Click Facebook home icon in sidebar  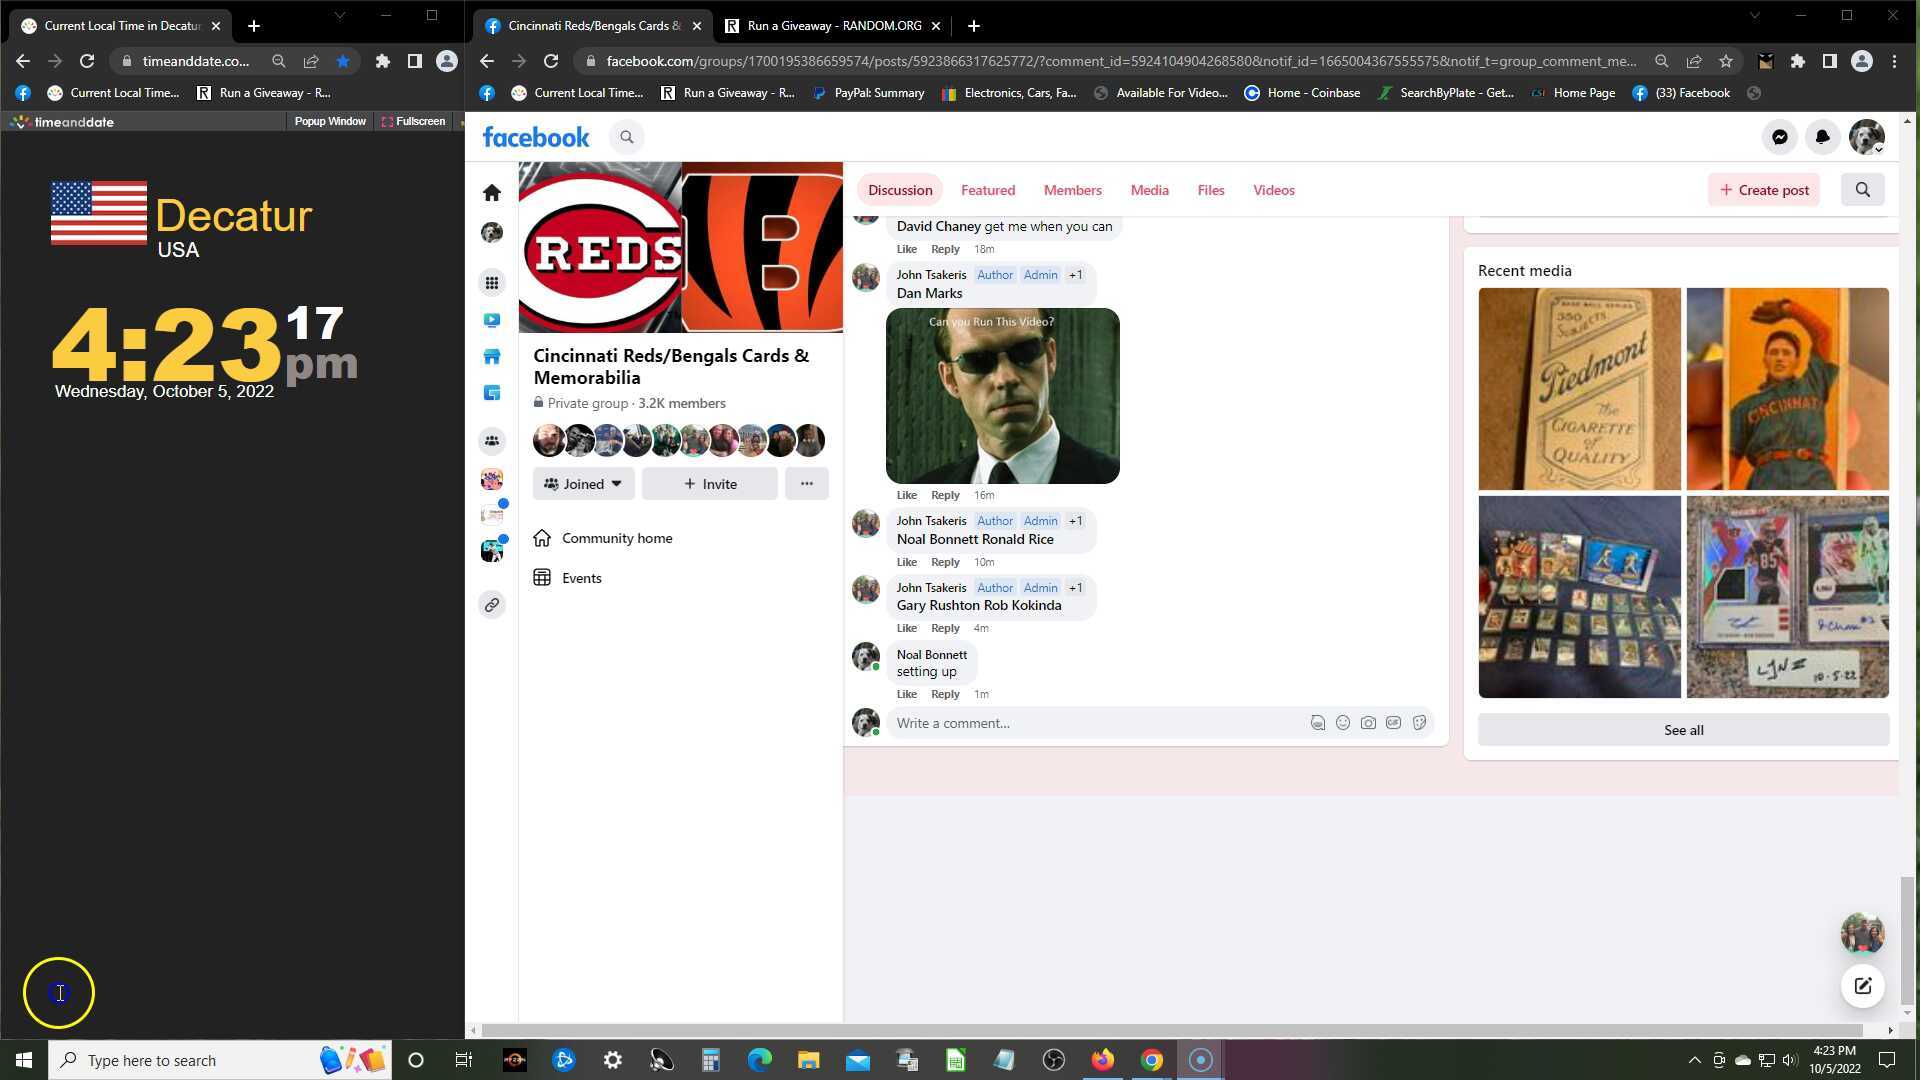coord(491,192)
